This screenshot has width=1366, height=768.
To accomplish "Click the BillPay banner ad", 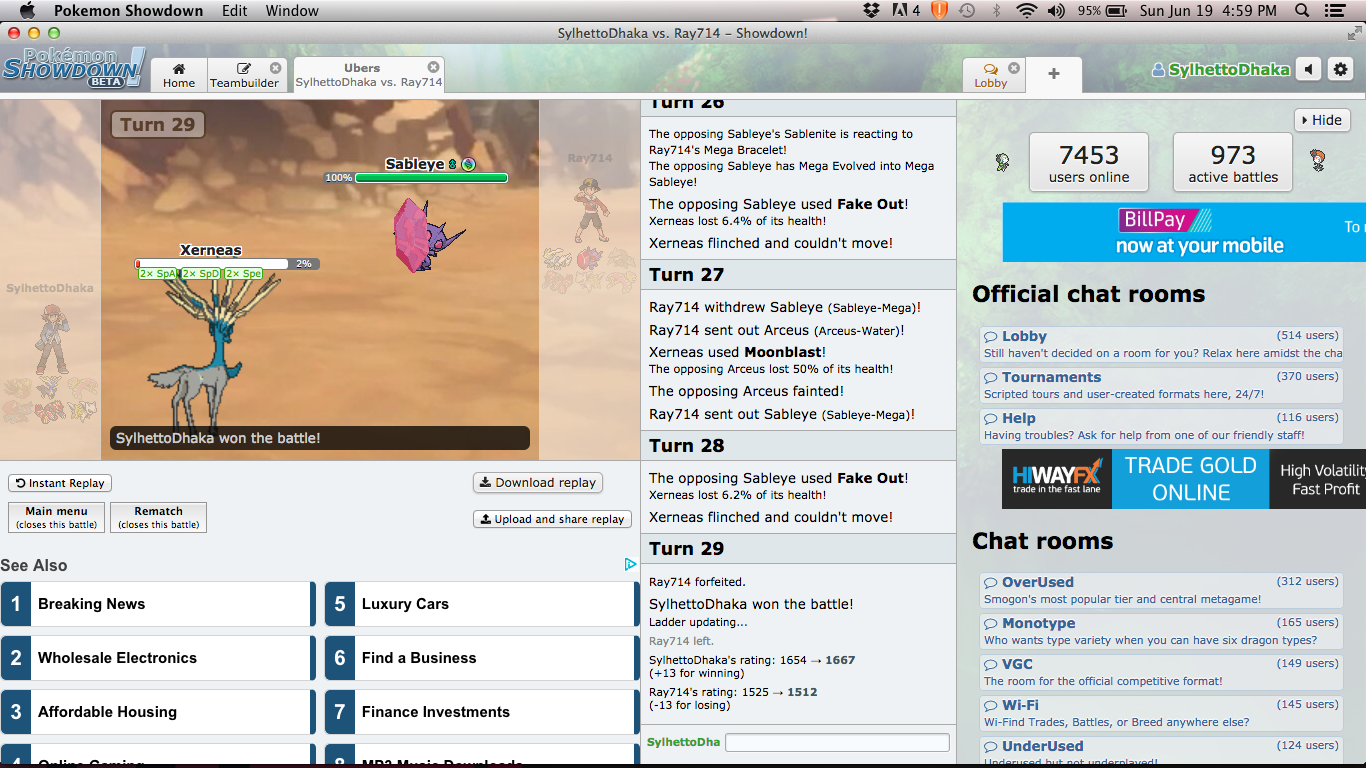I will 1184,233.
